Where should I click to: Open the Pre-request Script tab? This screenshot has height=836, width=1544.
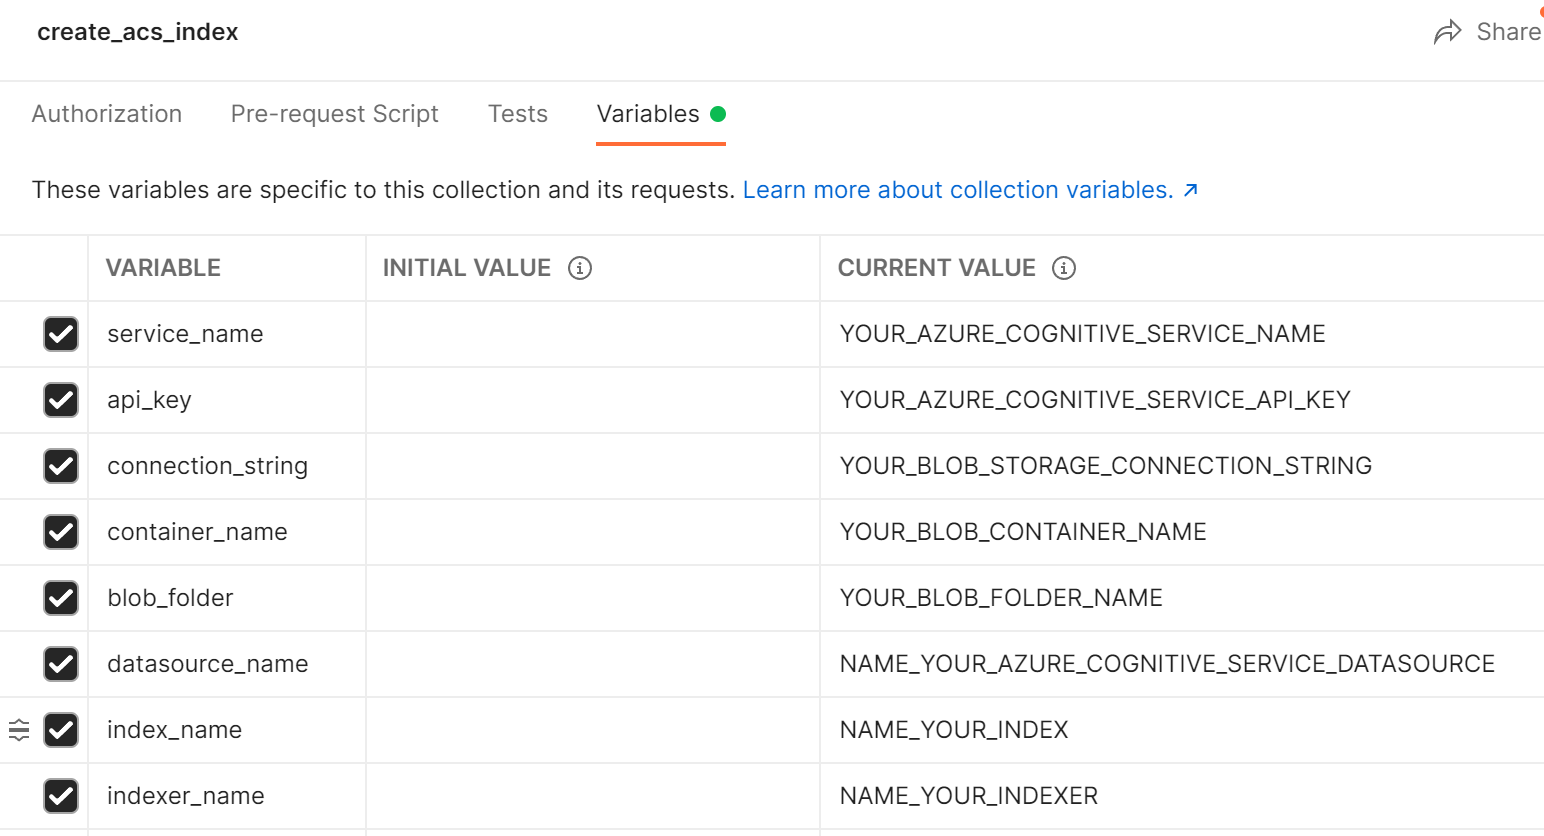pos(335,114)
